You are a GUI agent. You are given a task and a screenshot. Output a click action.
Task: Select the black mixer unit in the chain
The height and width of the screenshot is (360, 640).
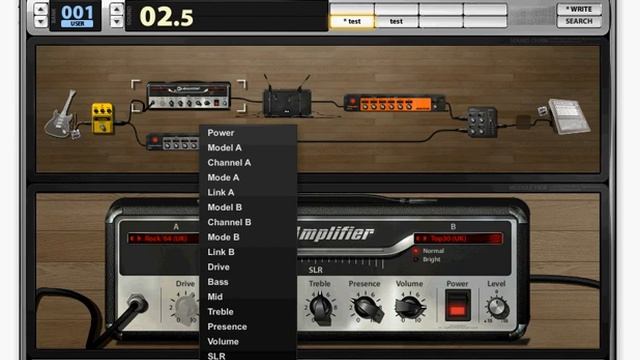click(482, 122)
